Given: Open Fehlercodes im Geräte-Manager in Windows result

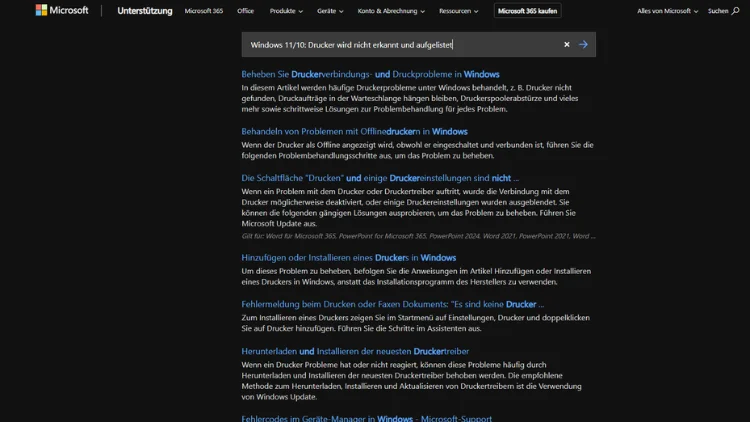Looking at the screenshot, I should click(x=366, y=418).
